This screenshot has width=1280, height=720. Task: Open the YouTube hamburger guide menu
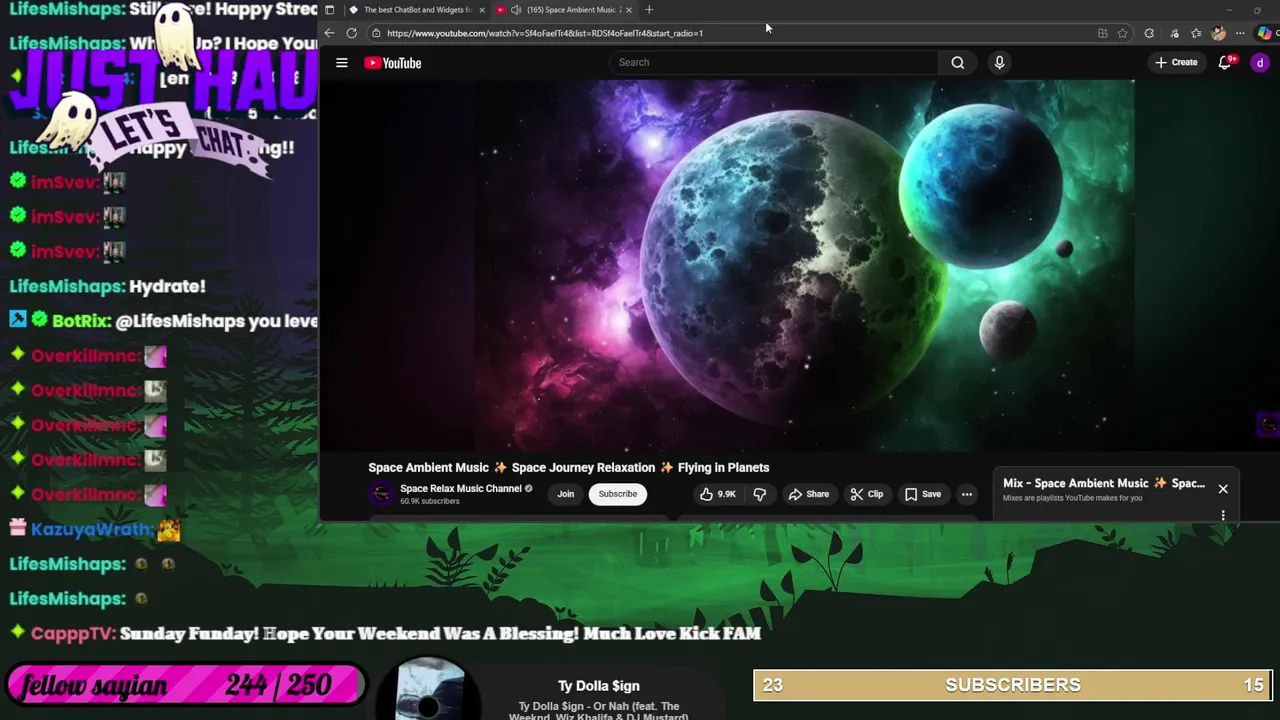342,63
